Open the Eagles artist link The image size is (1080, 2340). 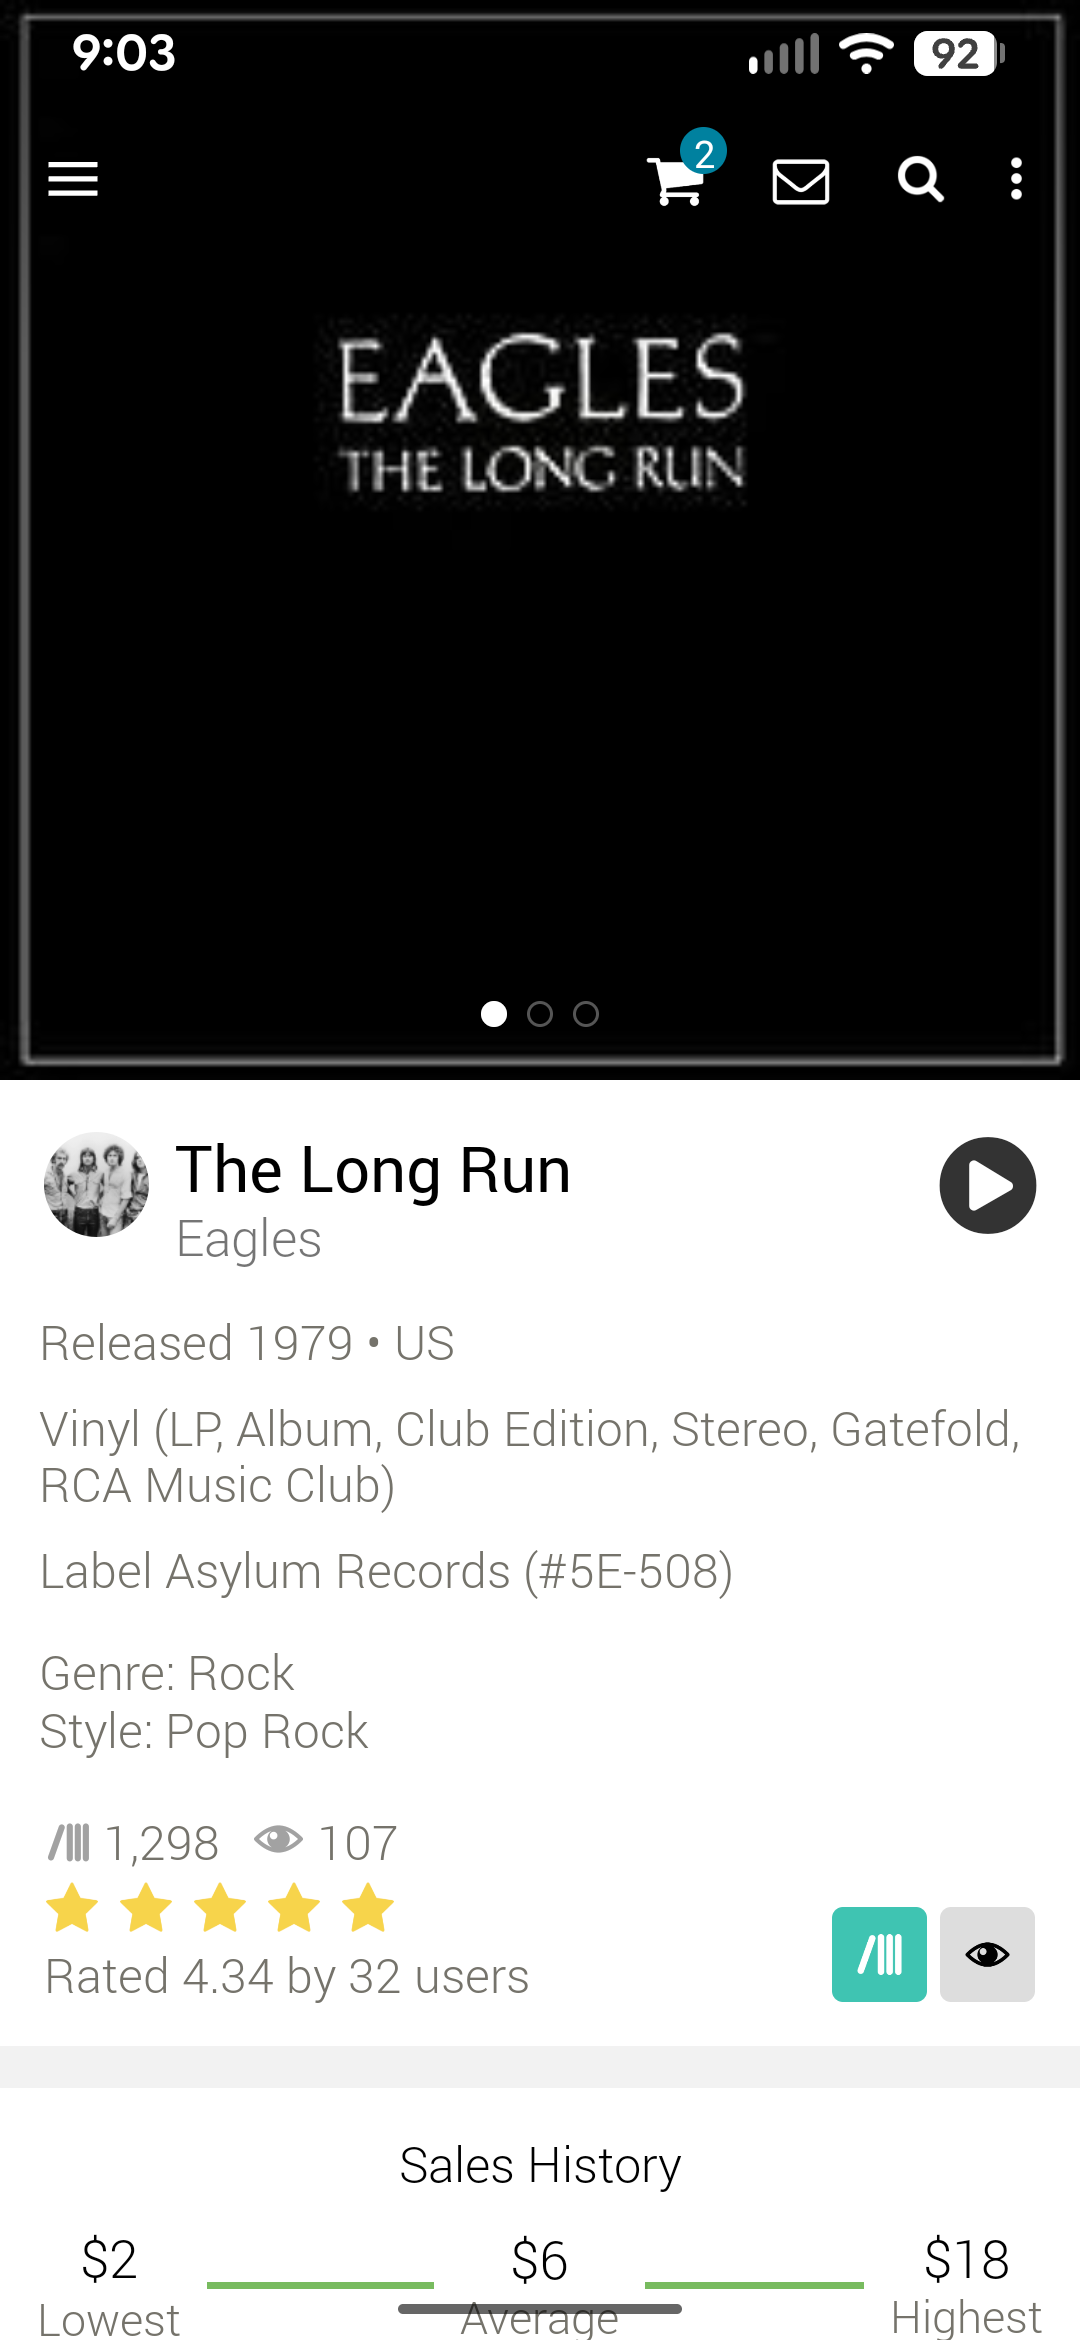tap(249, 1240)
